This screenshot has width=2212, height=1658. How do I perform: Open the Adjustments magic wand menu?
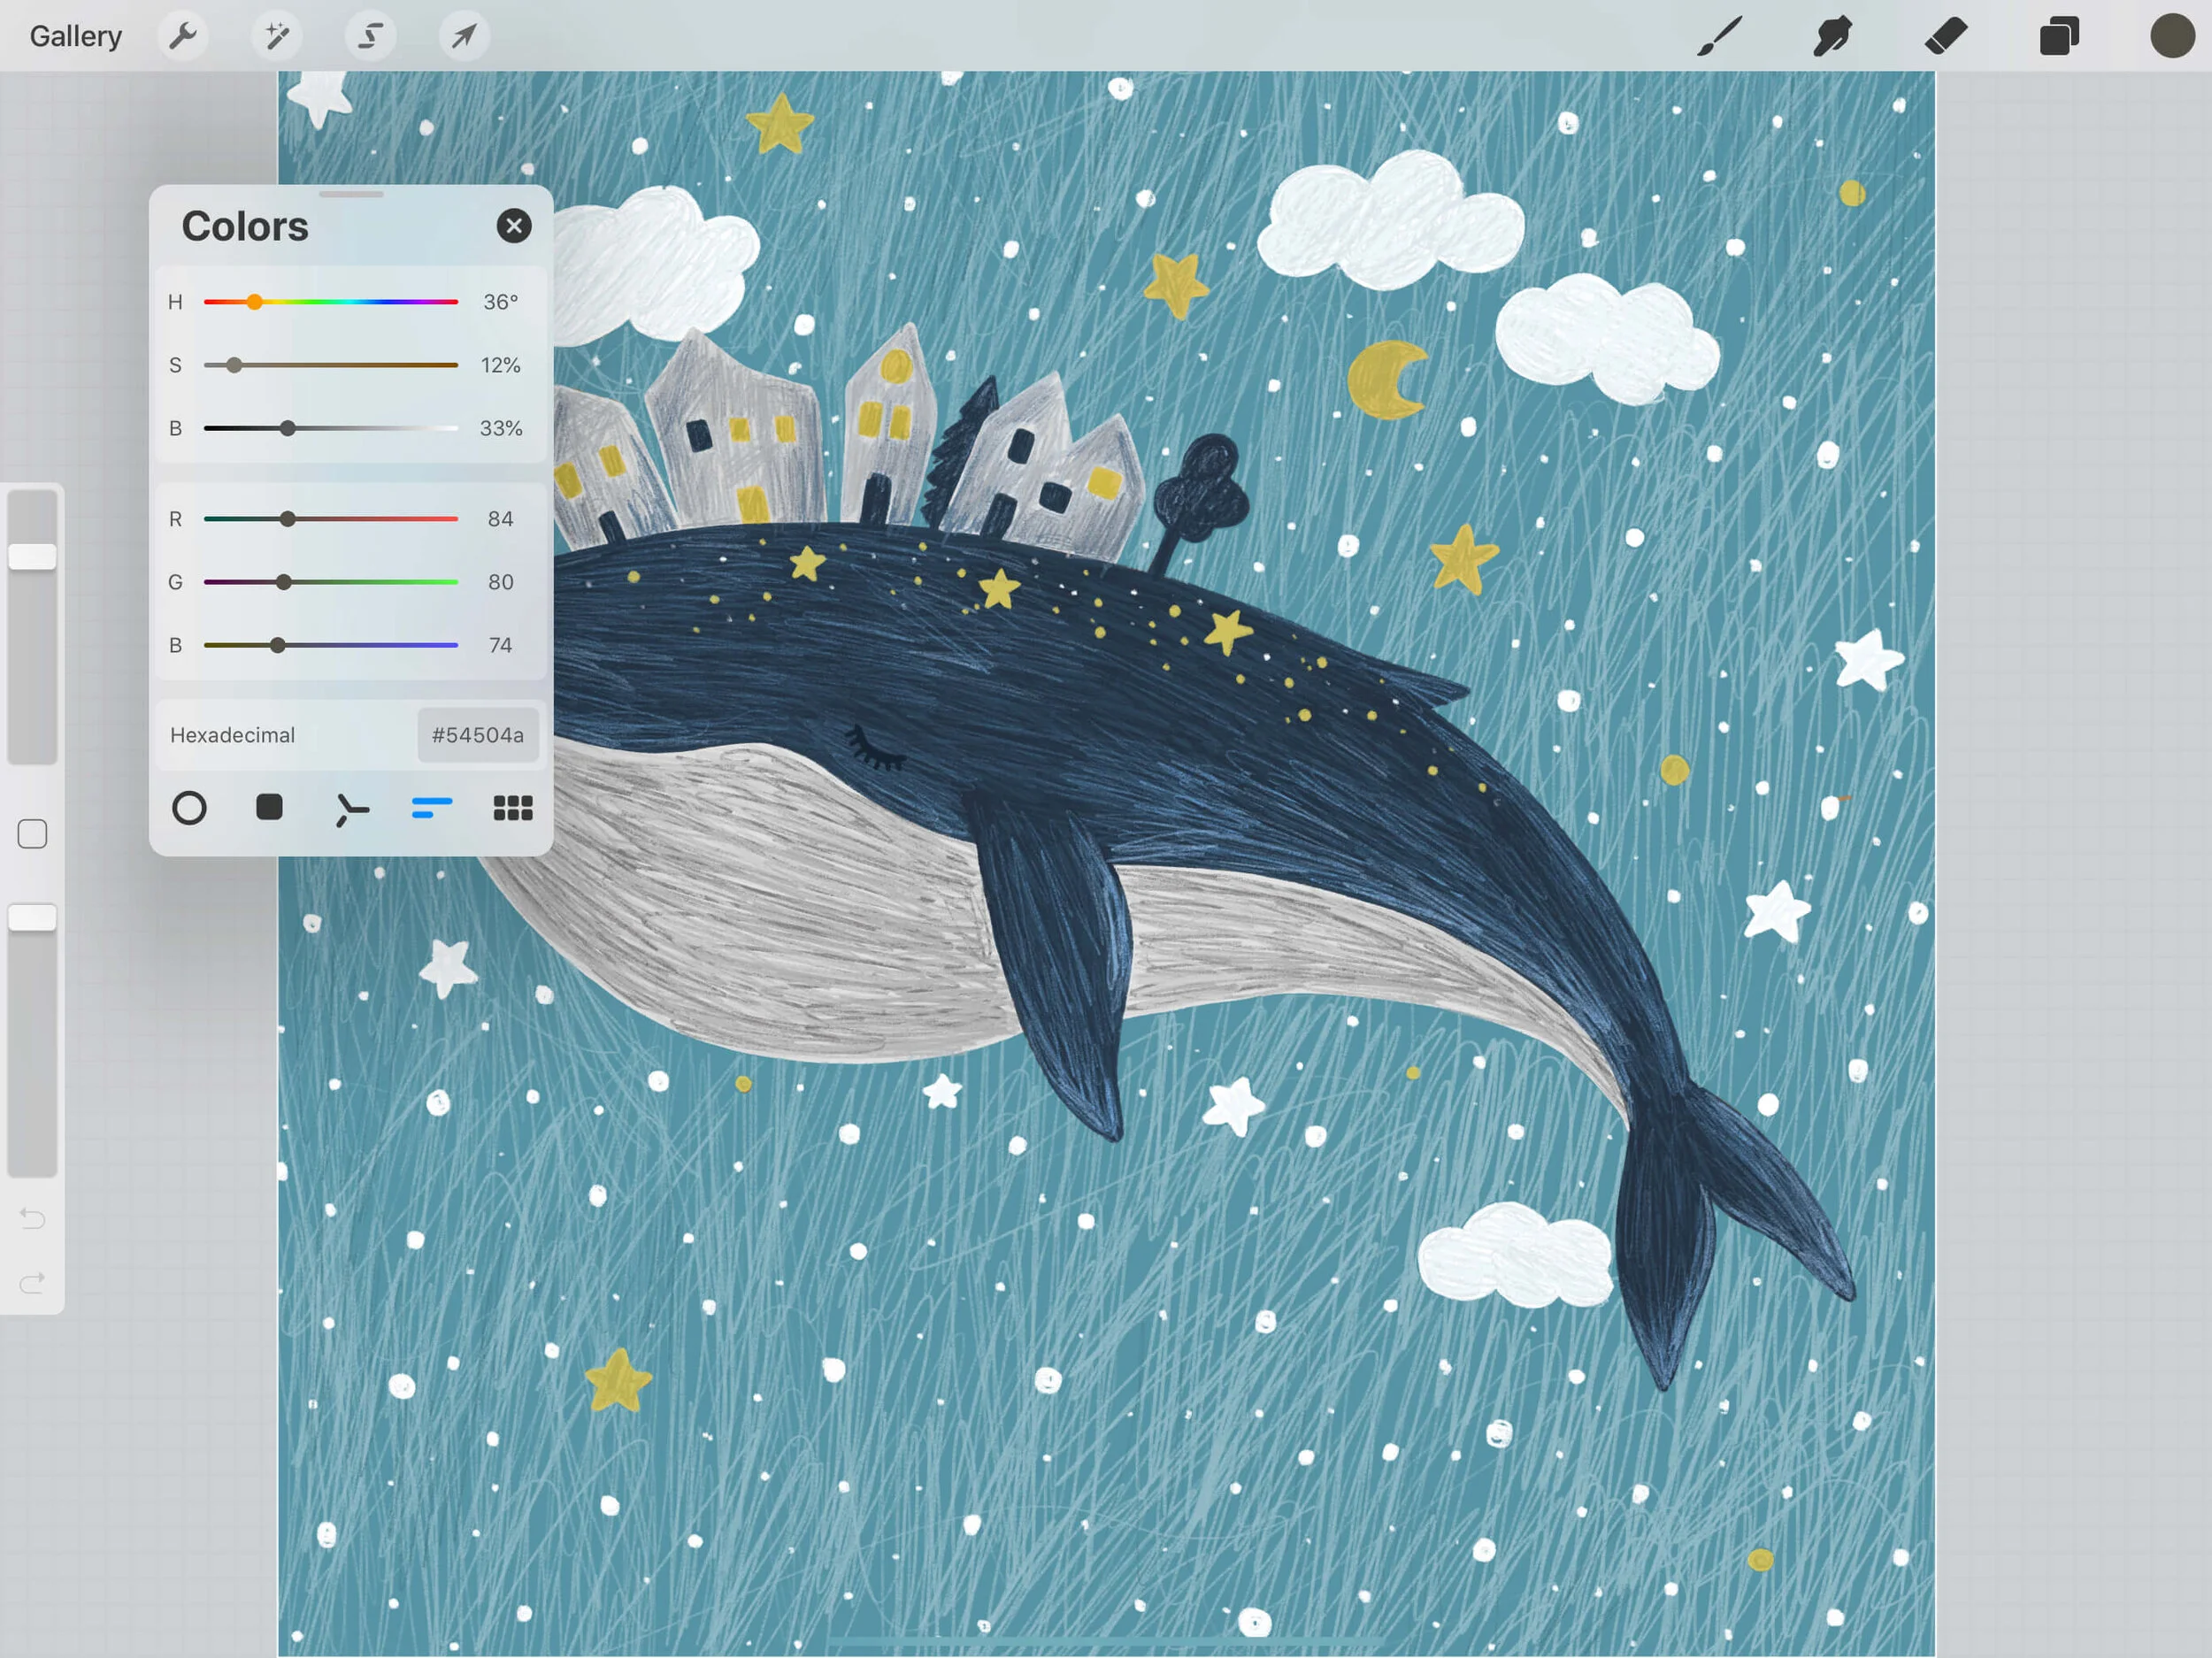point(276,37)
